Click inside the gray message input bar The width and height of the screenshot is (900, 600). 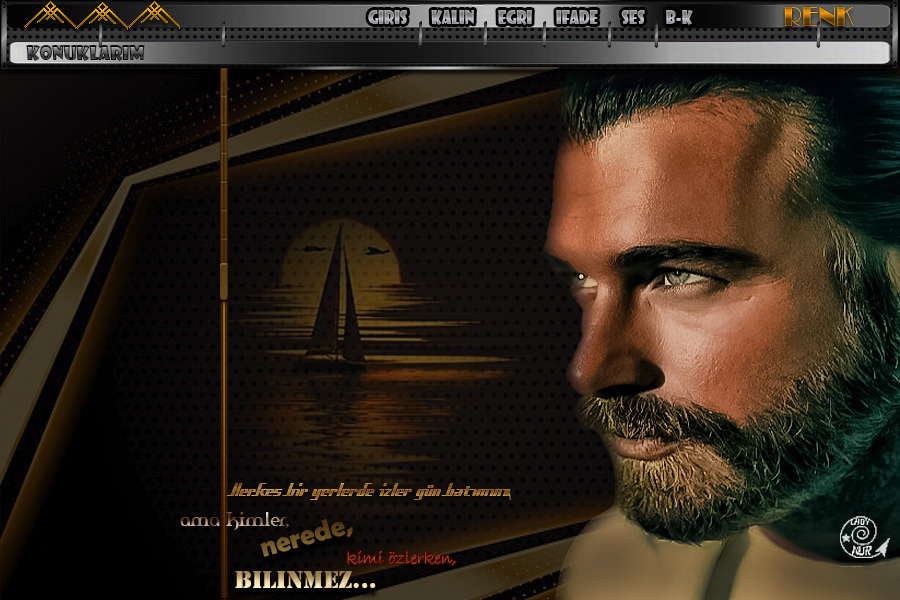(x=500, y=53)
